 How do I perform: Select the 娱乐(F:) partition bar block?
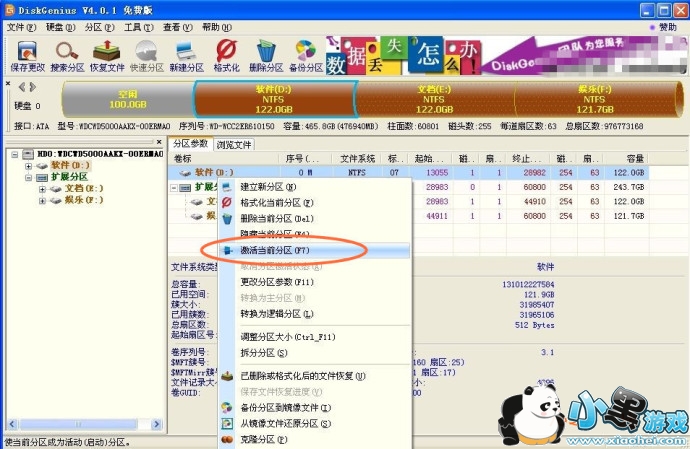coord(595,99)
